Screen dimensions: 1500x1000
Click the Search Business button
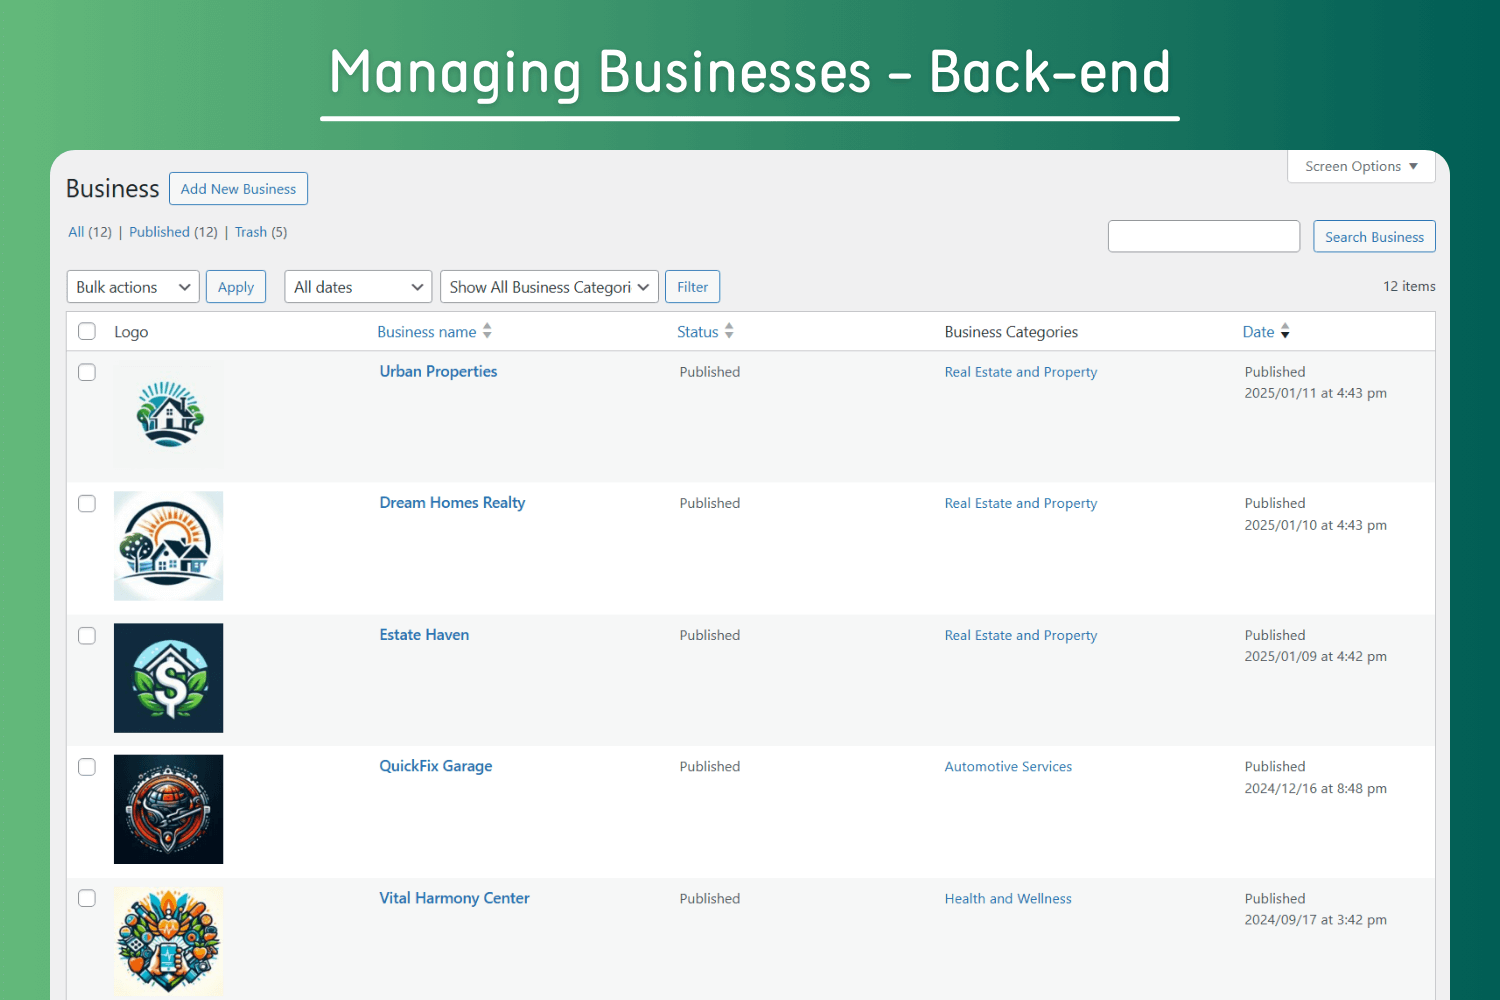click(1374, 237)
